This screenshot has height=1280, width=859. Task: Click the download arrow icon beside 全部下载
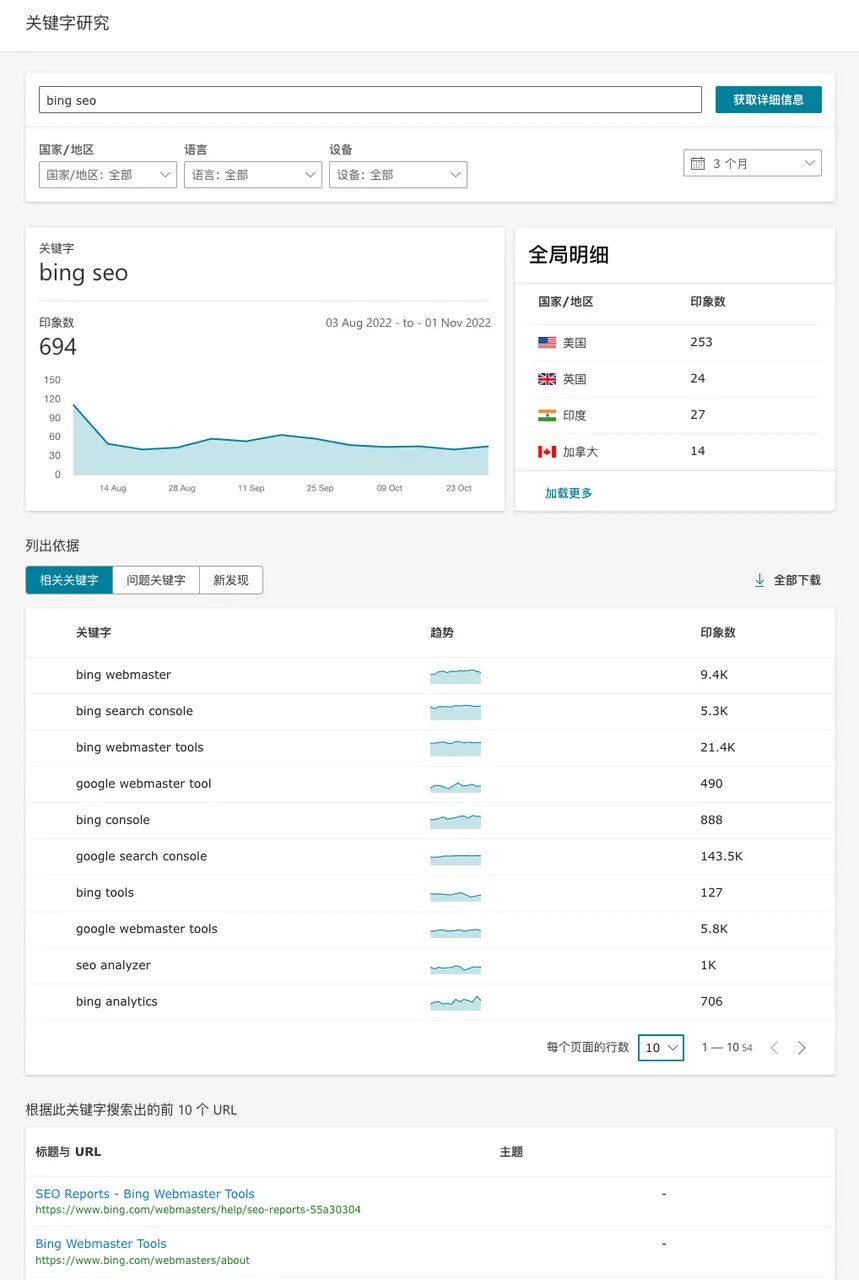click(760, 580)
